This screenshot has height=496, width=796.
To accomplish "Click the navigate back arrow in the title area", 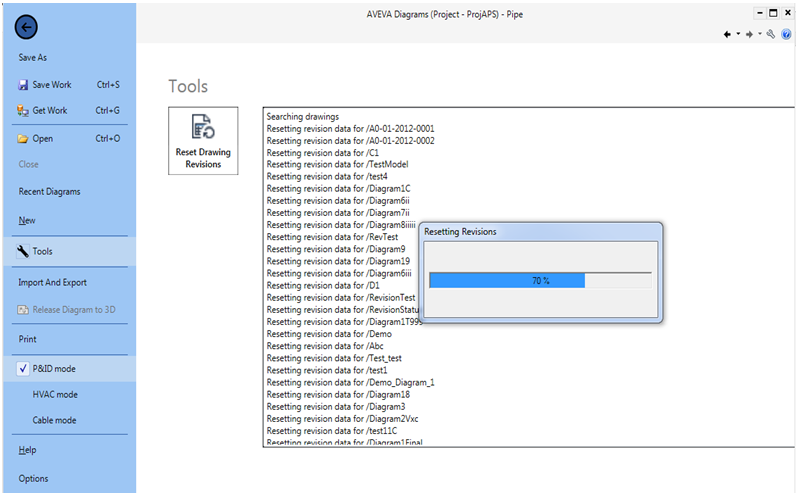I will click(727, 34).
